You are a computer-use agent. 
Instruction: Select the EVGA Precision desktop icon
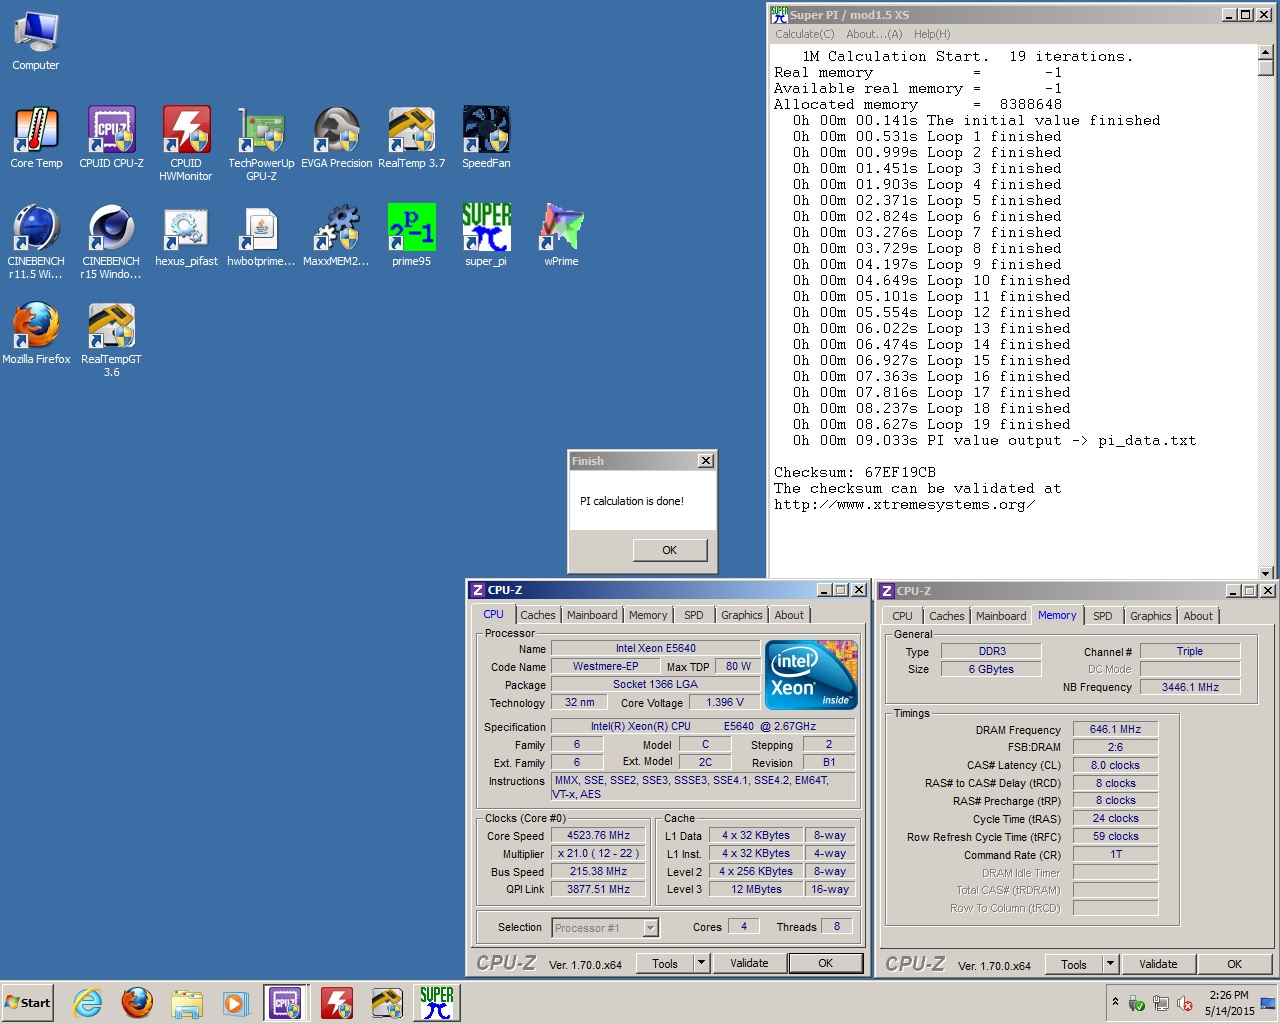(337, 137)
